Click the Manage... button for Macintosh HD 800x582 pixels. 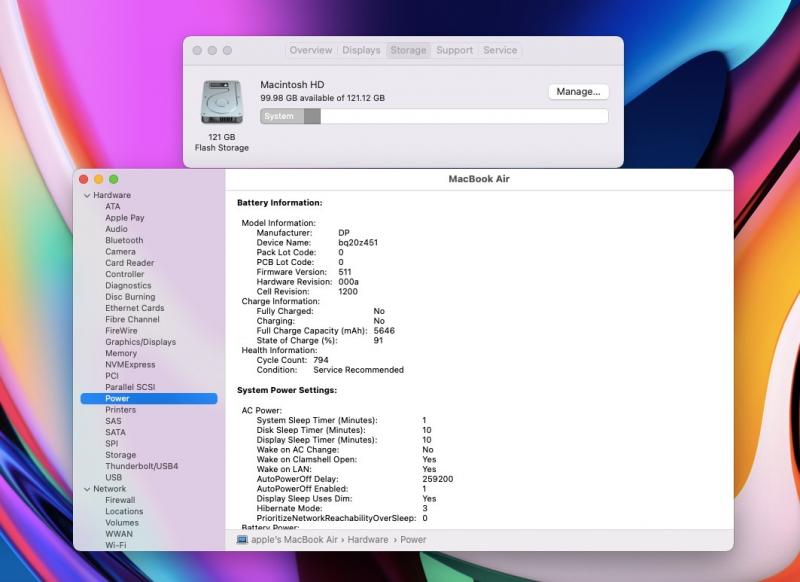point(578,92)
